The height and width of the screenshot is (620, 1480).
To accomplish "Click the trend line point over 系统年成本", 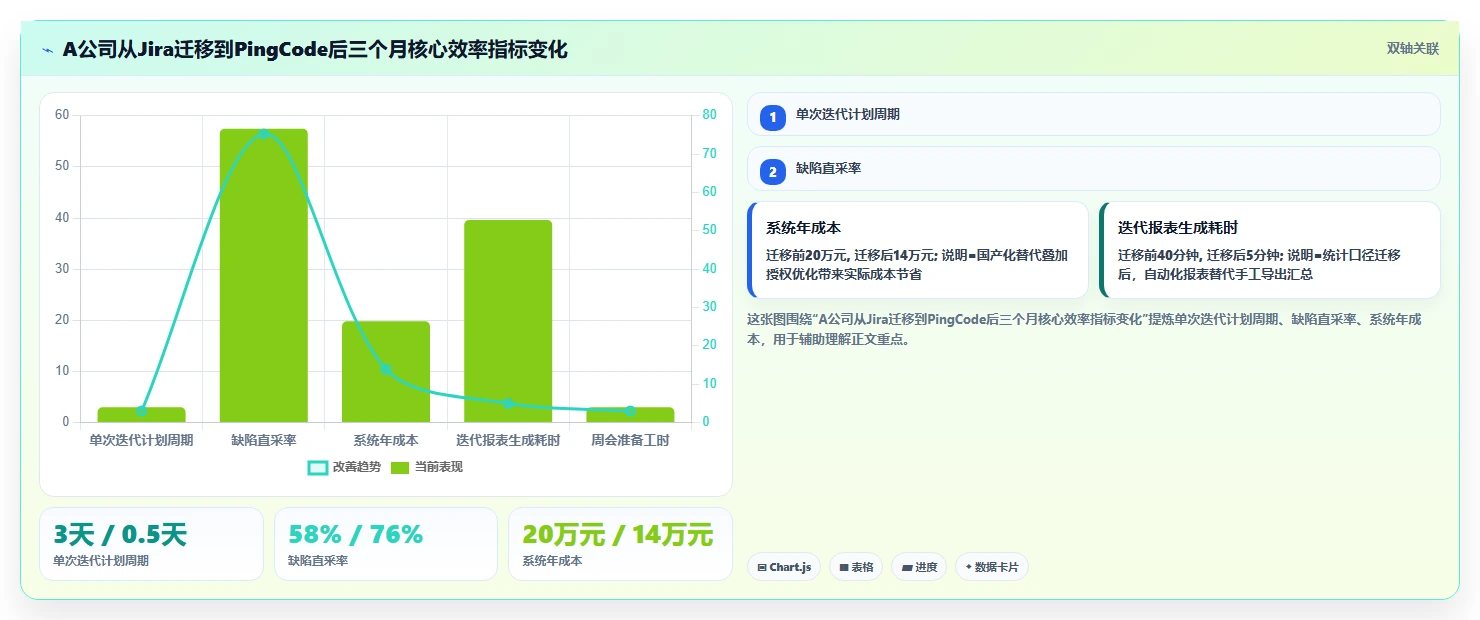I will coord(386,369).
